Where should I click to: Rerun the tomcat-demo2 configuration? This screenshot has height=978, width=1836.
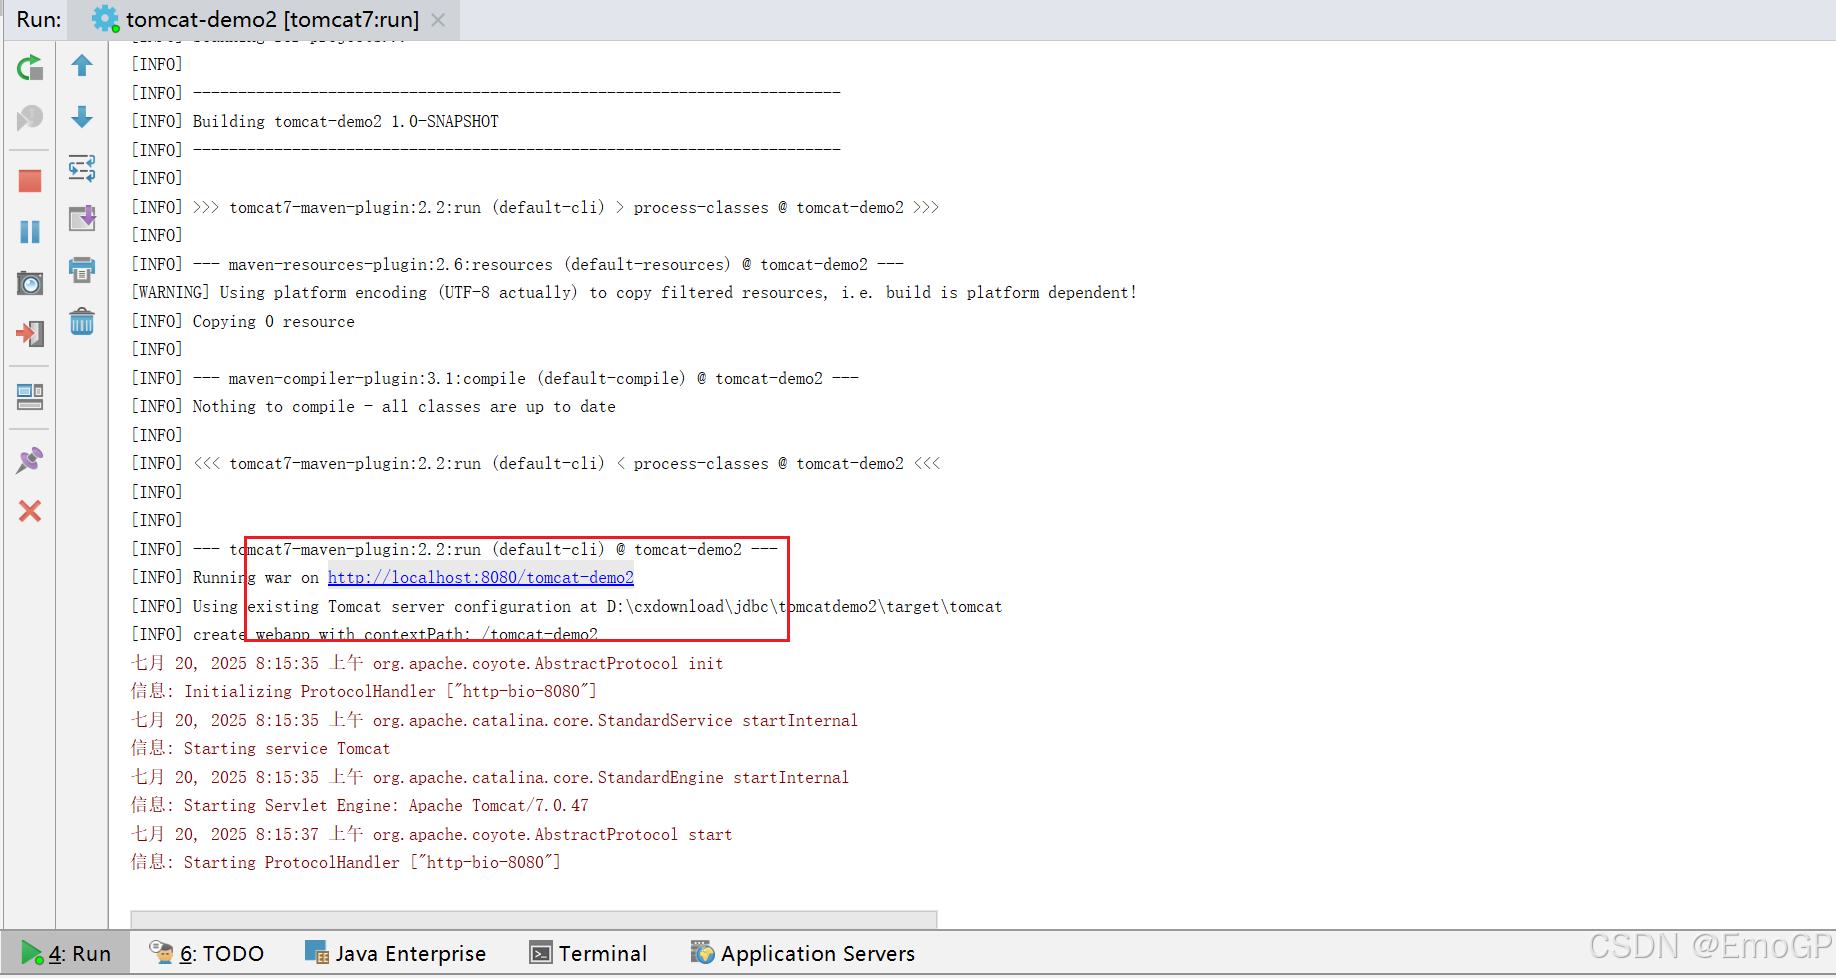30,68
